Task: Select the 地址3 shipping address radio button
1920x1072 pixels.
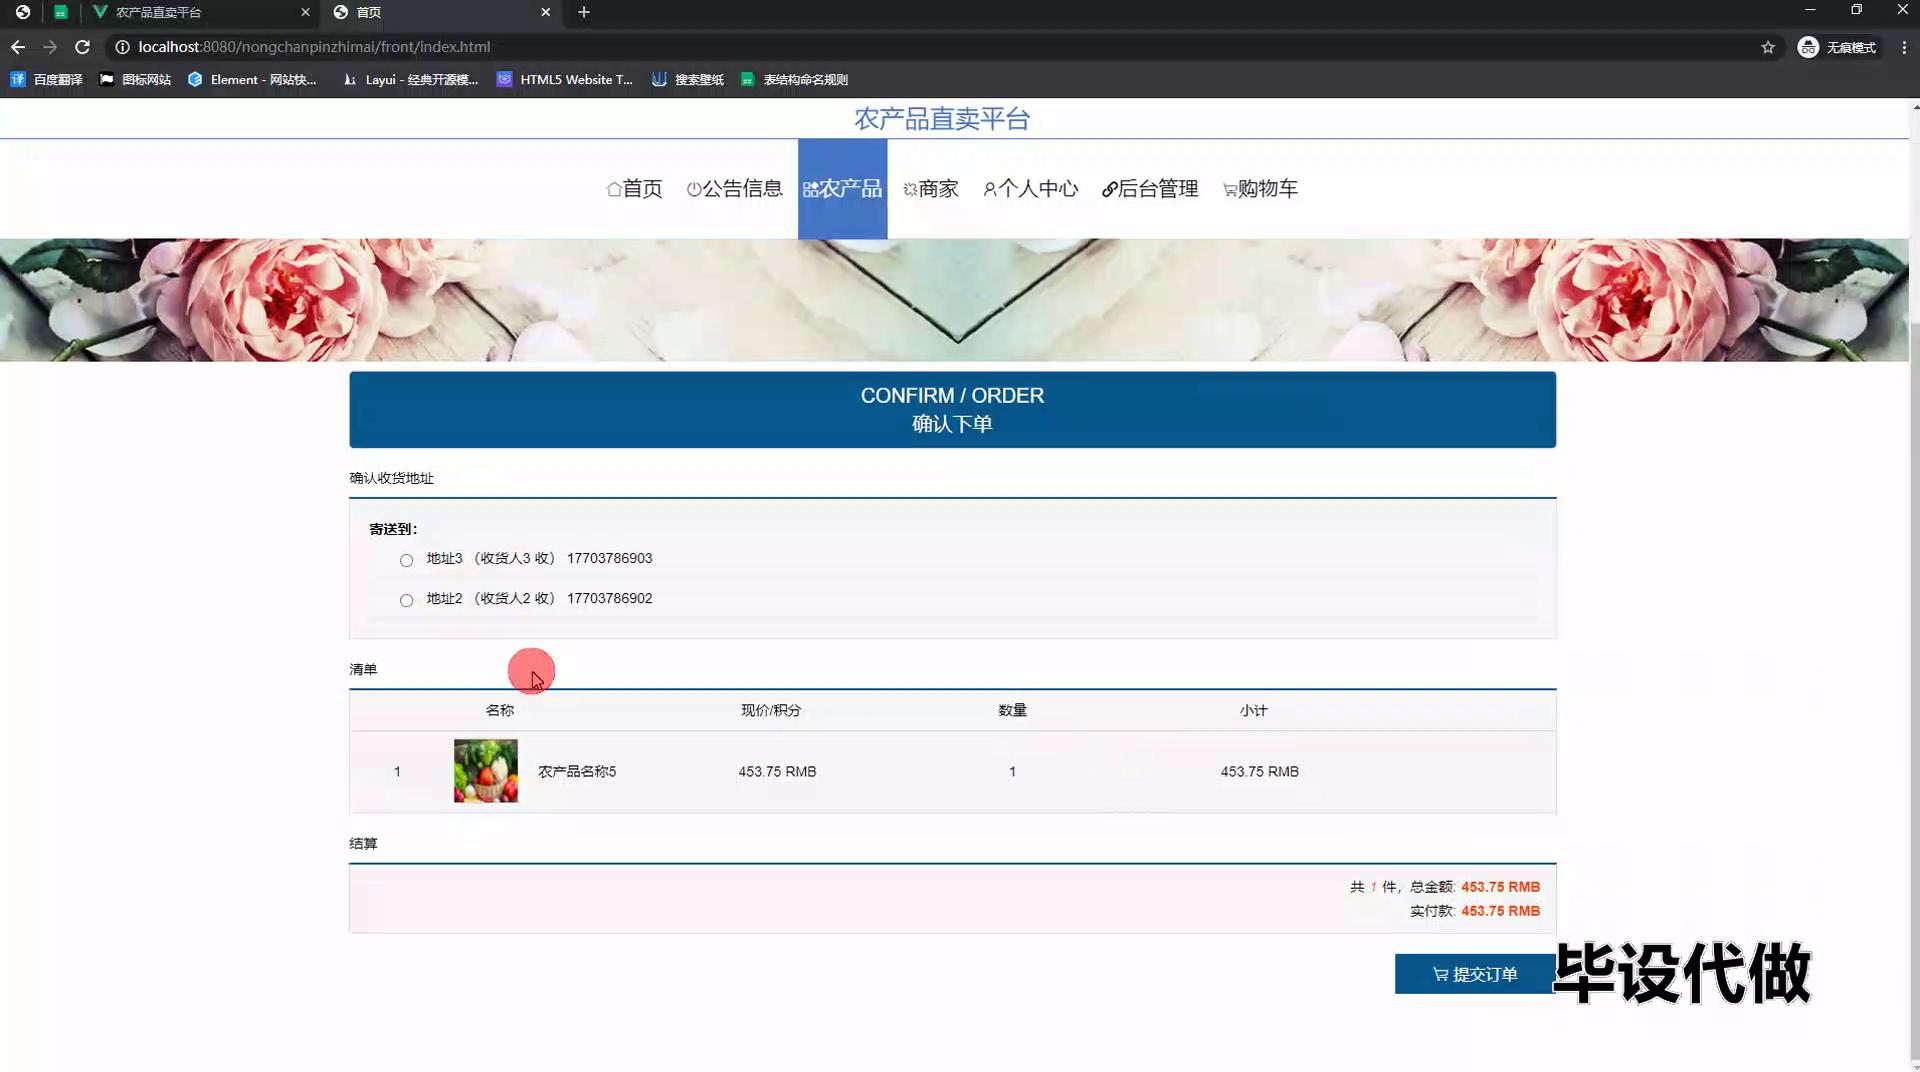Action: 406,560
